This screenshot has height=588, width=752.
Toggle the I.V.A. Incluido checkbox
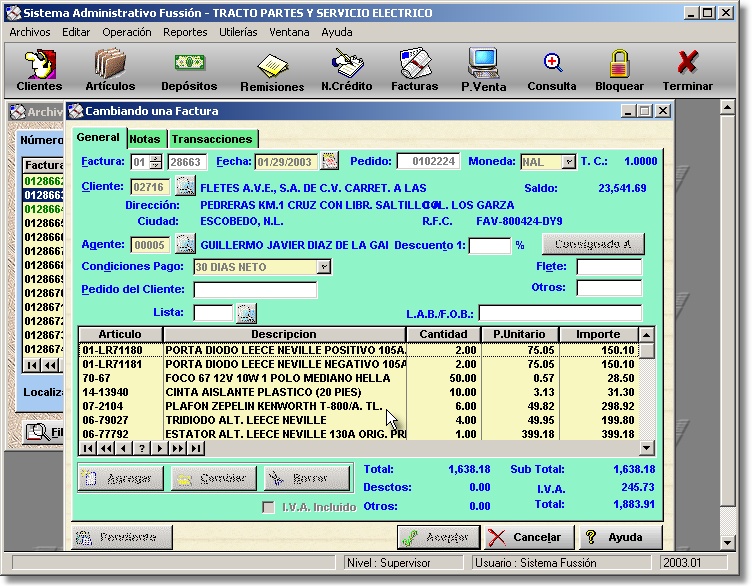coord(268,508)
